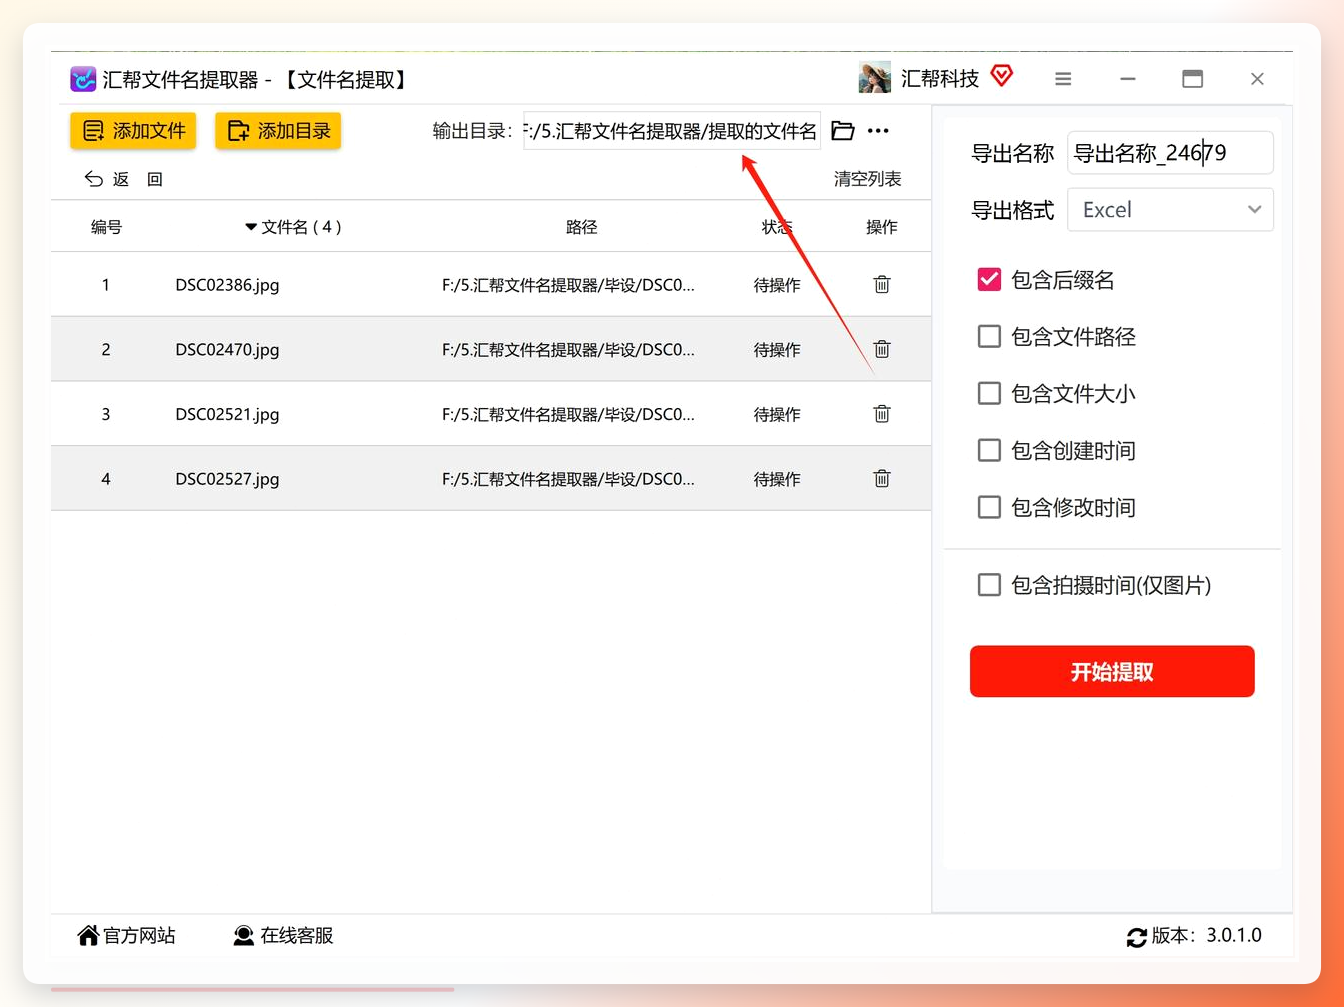The image size is (1344, 1007).
Task: Click the 汇帮科技 account name
Action: [939, 79]
